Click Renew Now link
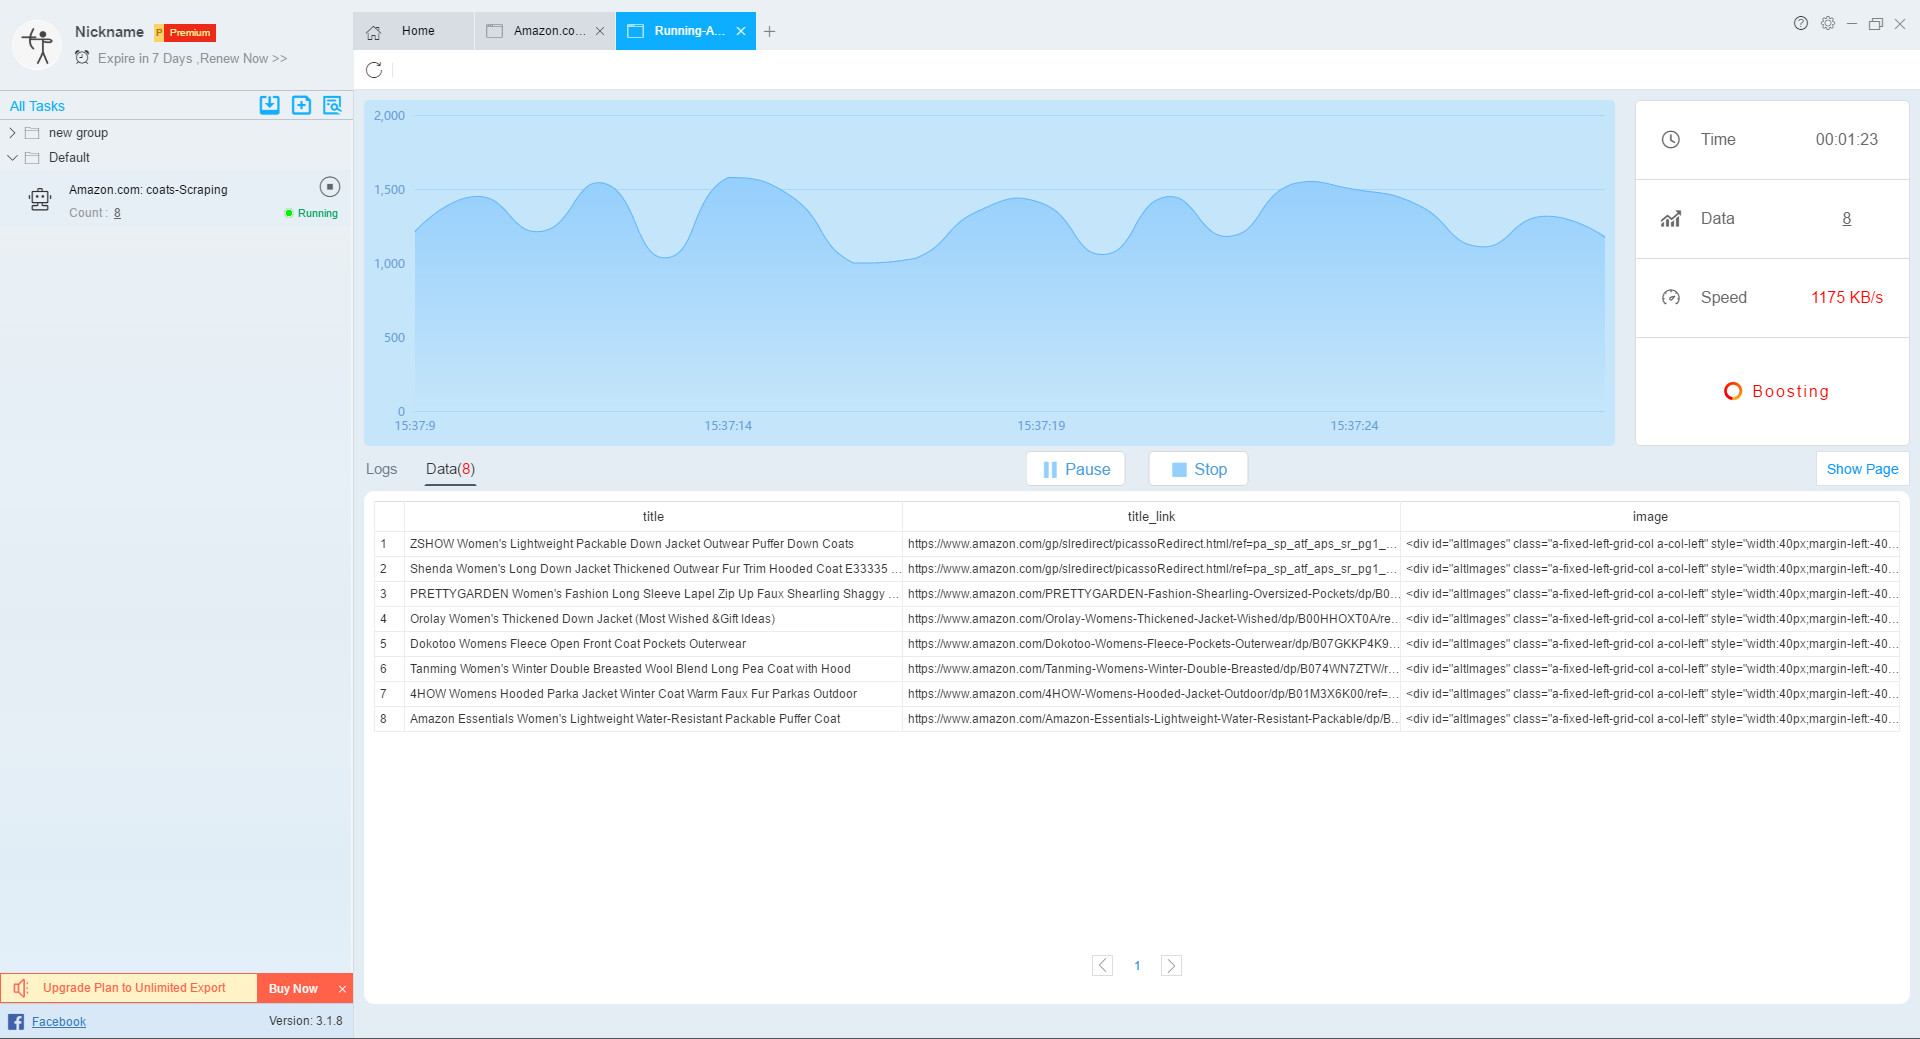Image resolution: width=1920 pixels, height=1039 pixels. pyautogui.click(x=243, y=58)
